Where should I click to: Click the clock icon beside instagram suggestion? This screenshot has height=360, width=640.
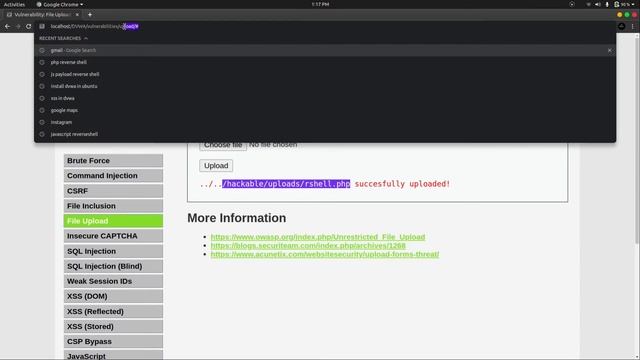pyautogui.click(x=42, y=122)
